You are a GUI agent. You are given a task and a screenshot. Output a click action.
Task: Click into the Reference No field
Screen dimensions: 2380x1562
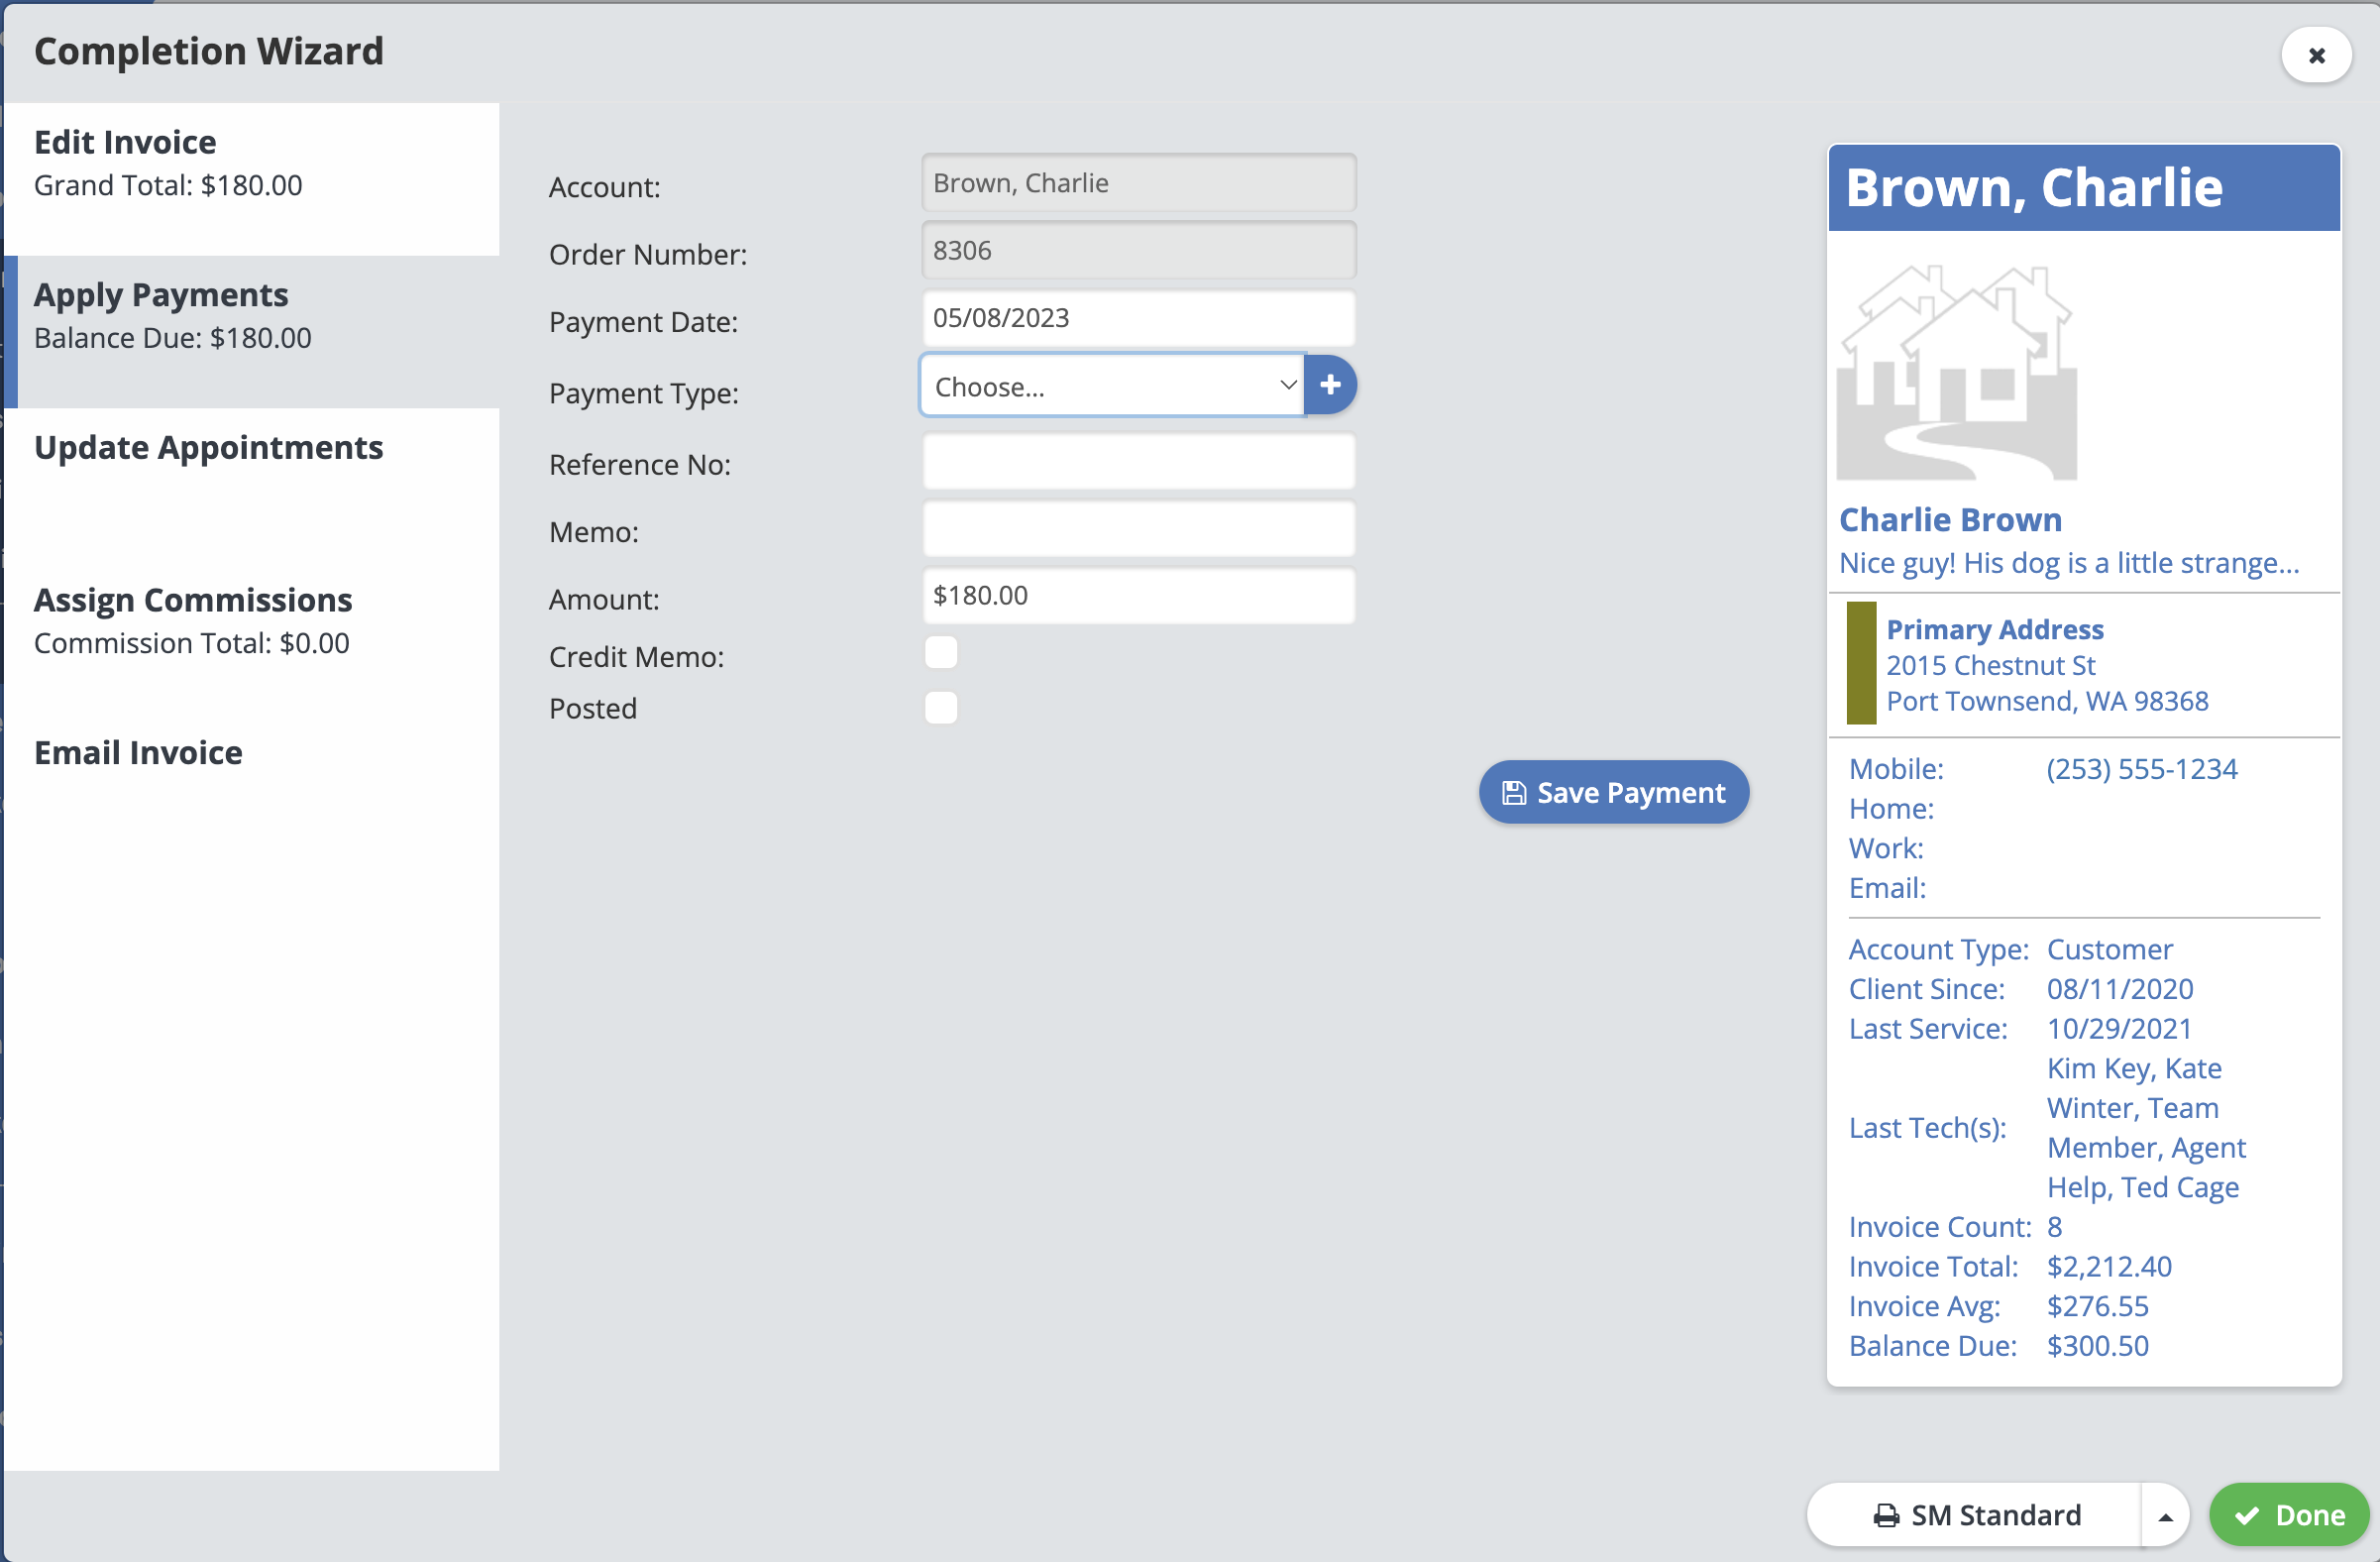pyautogui.click(x=1138, y=462)
